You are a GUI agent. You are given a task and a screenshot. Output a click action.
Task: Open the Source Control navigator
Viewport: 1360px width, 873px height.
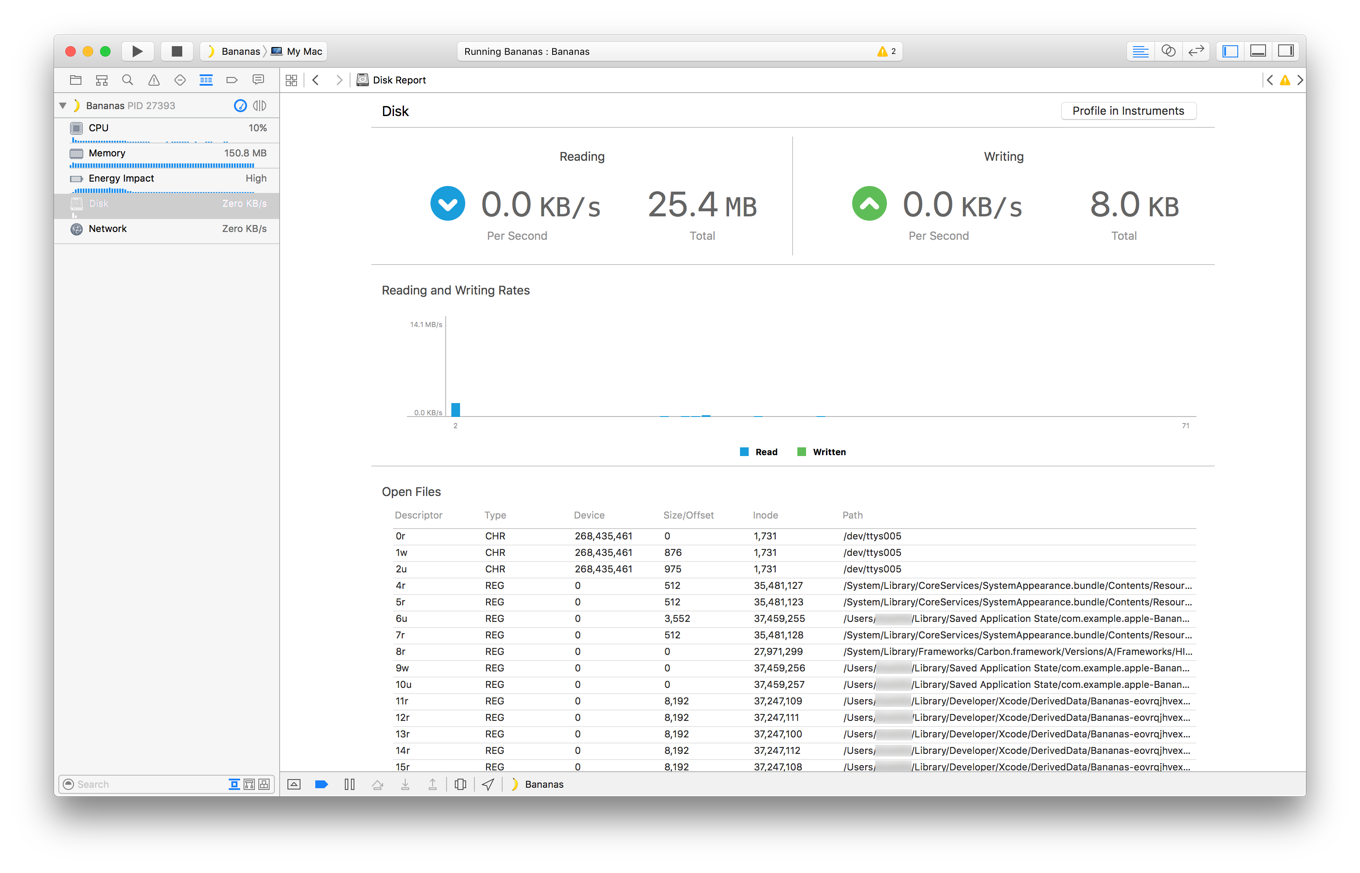(101, 80)
